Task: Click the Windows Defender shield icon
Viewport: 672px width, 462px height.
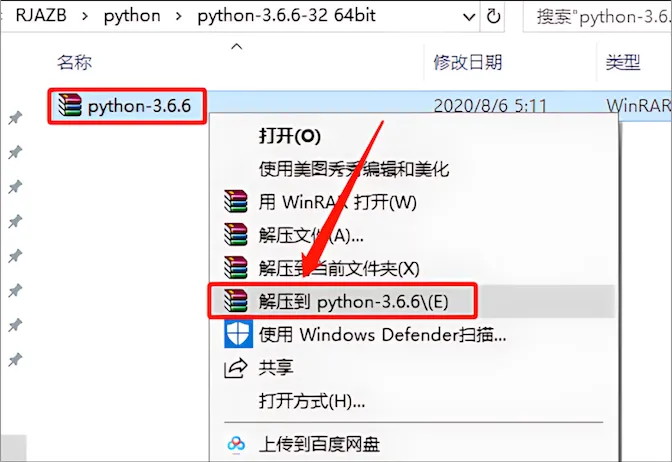Action: [238, 334]
